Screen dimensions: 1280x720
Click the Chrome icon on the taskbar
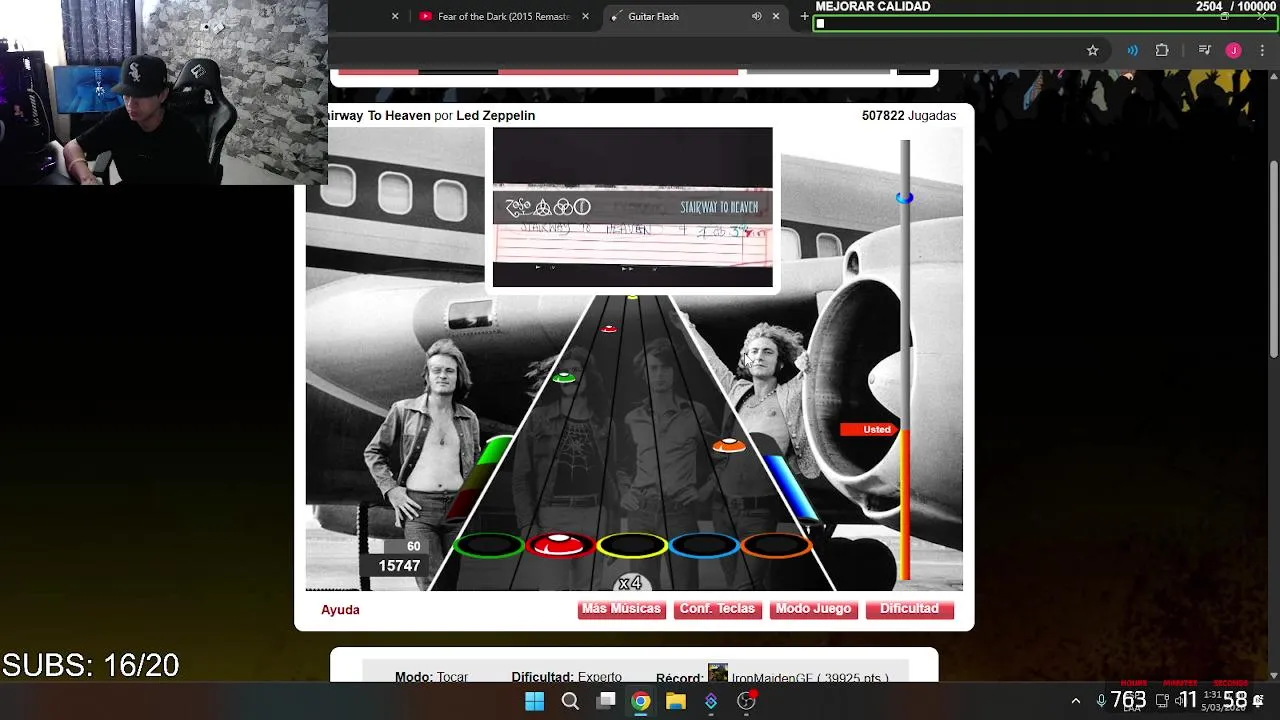point(641,701)
